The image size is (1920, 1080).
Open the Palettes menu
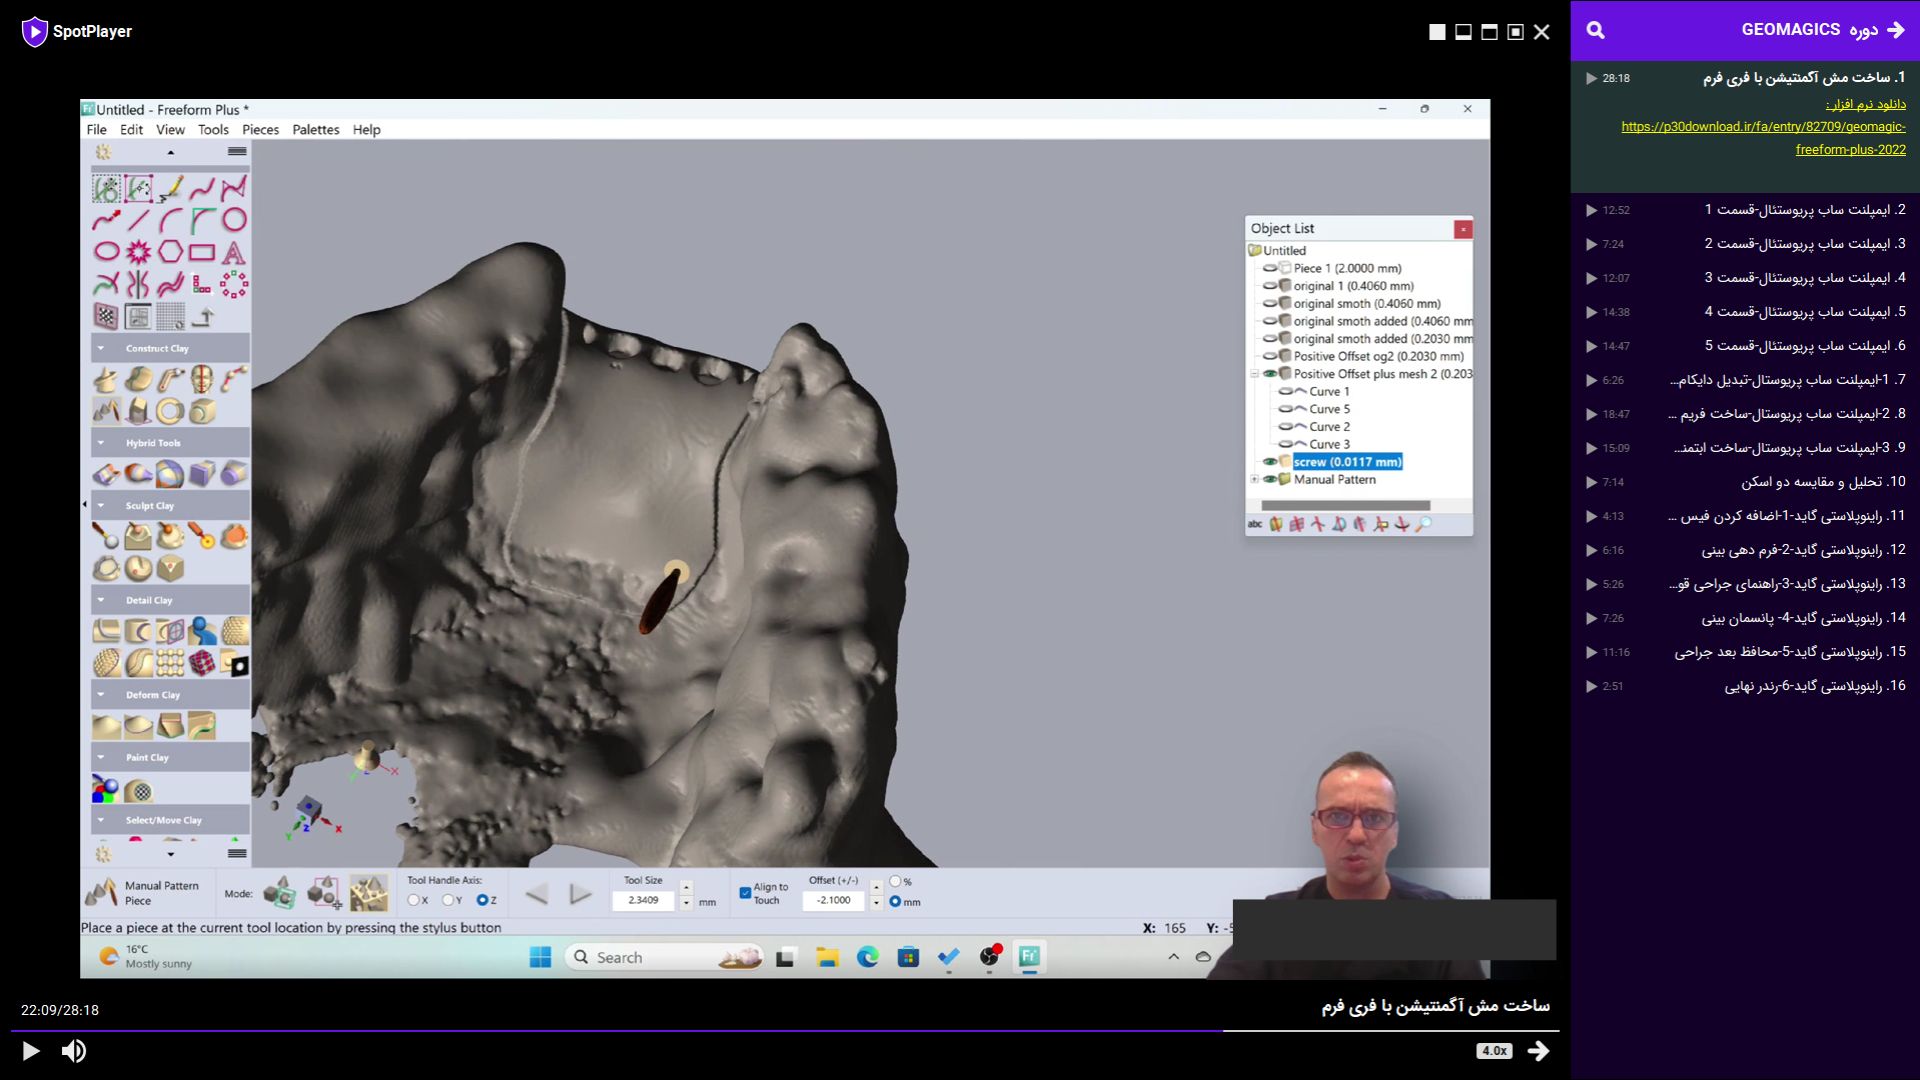coord(315,130)
